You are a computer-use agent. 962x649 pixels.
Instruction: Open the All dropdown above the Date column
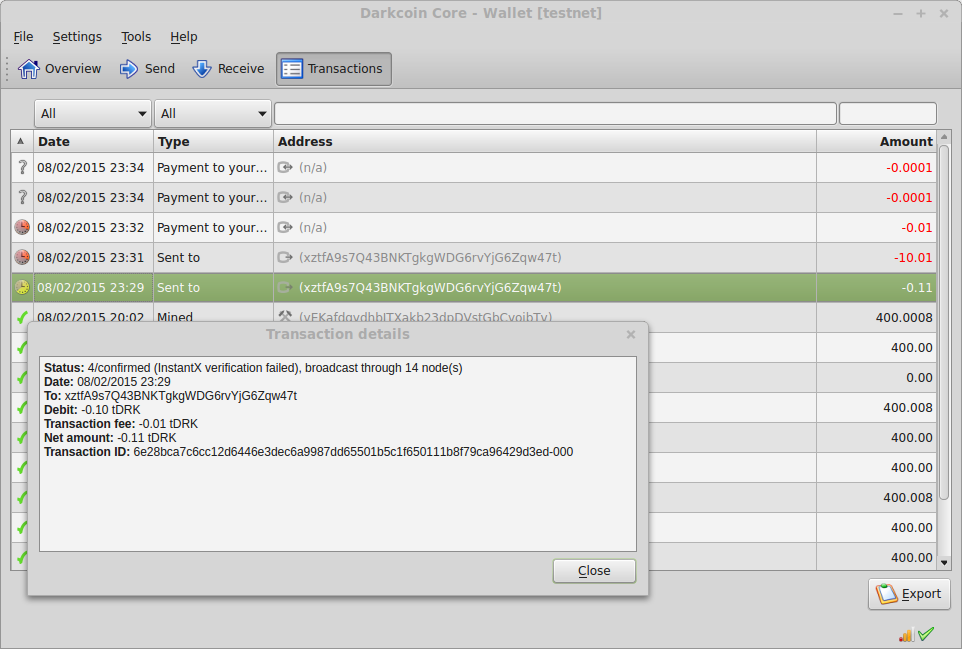(93, 113)
